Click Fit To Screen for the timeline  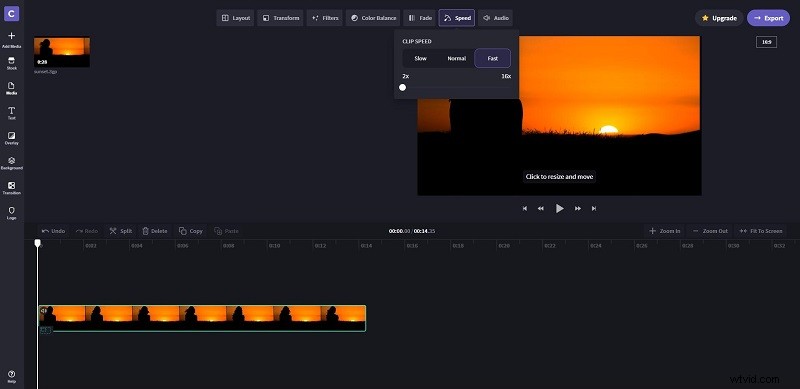(761, 231)
